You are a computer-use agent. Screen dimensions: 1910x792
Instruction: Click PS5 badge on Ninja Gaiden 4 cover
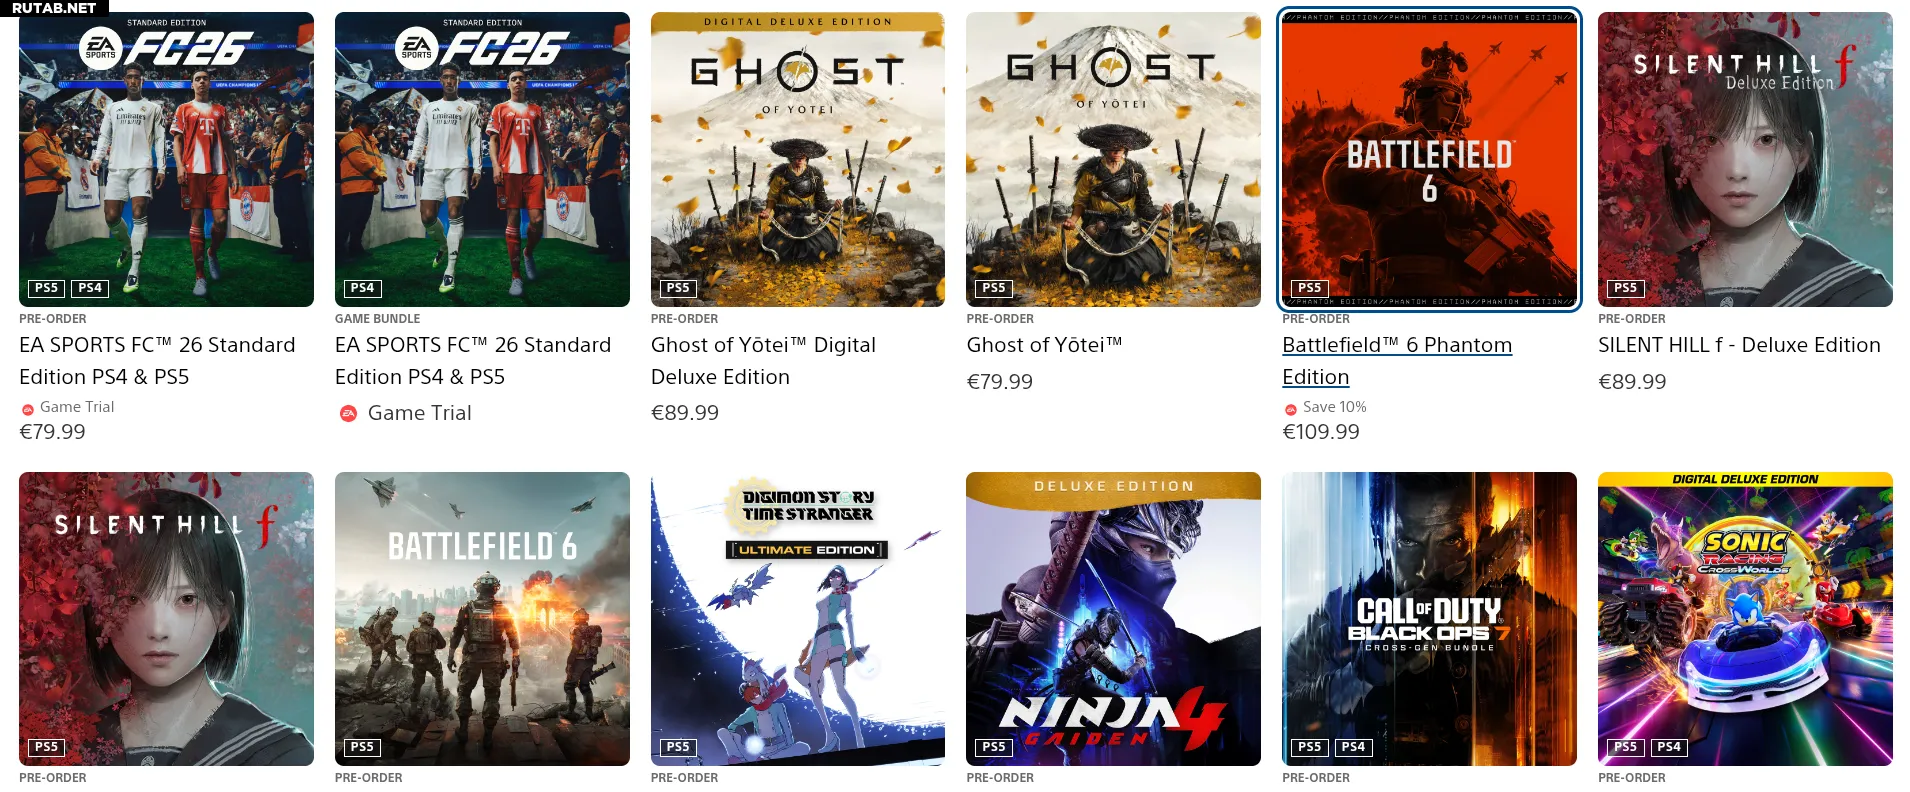(993, 747)
